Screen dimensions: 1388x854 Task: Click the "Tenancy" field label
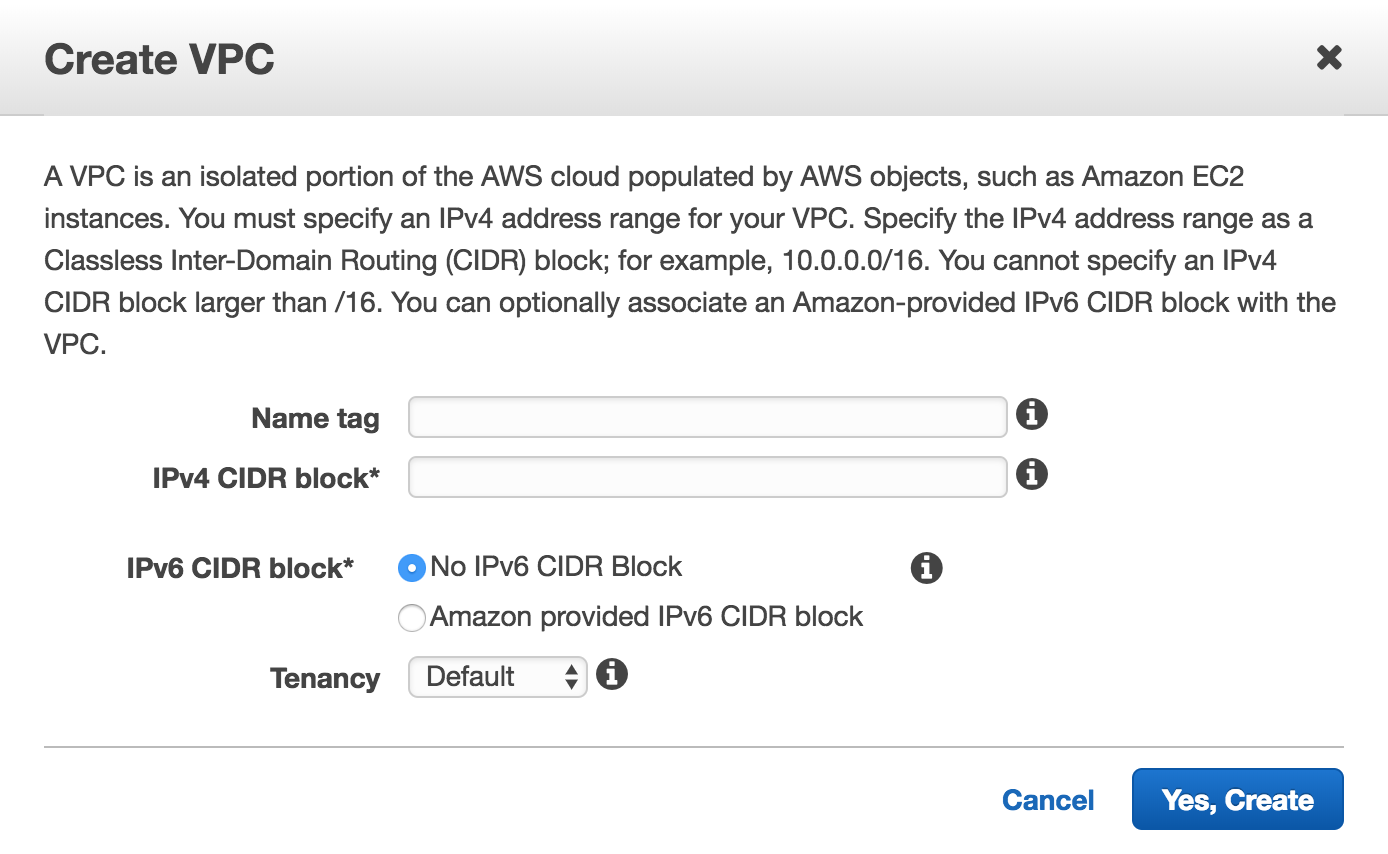[x=325, y=678]
